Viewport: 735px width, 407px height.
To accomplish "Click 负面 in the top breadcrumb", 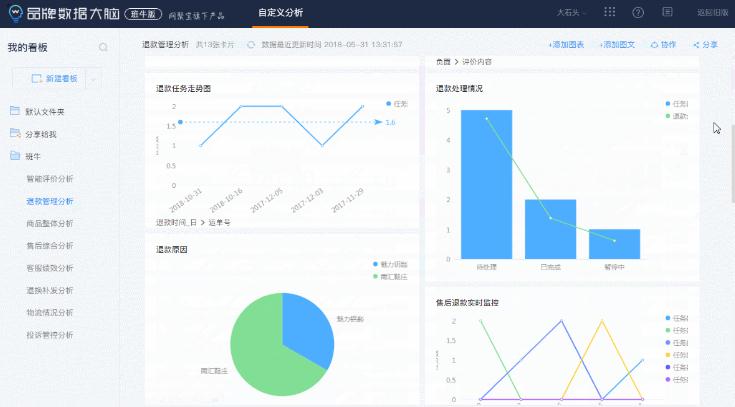I will (443, 61).
